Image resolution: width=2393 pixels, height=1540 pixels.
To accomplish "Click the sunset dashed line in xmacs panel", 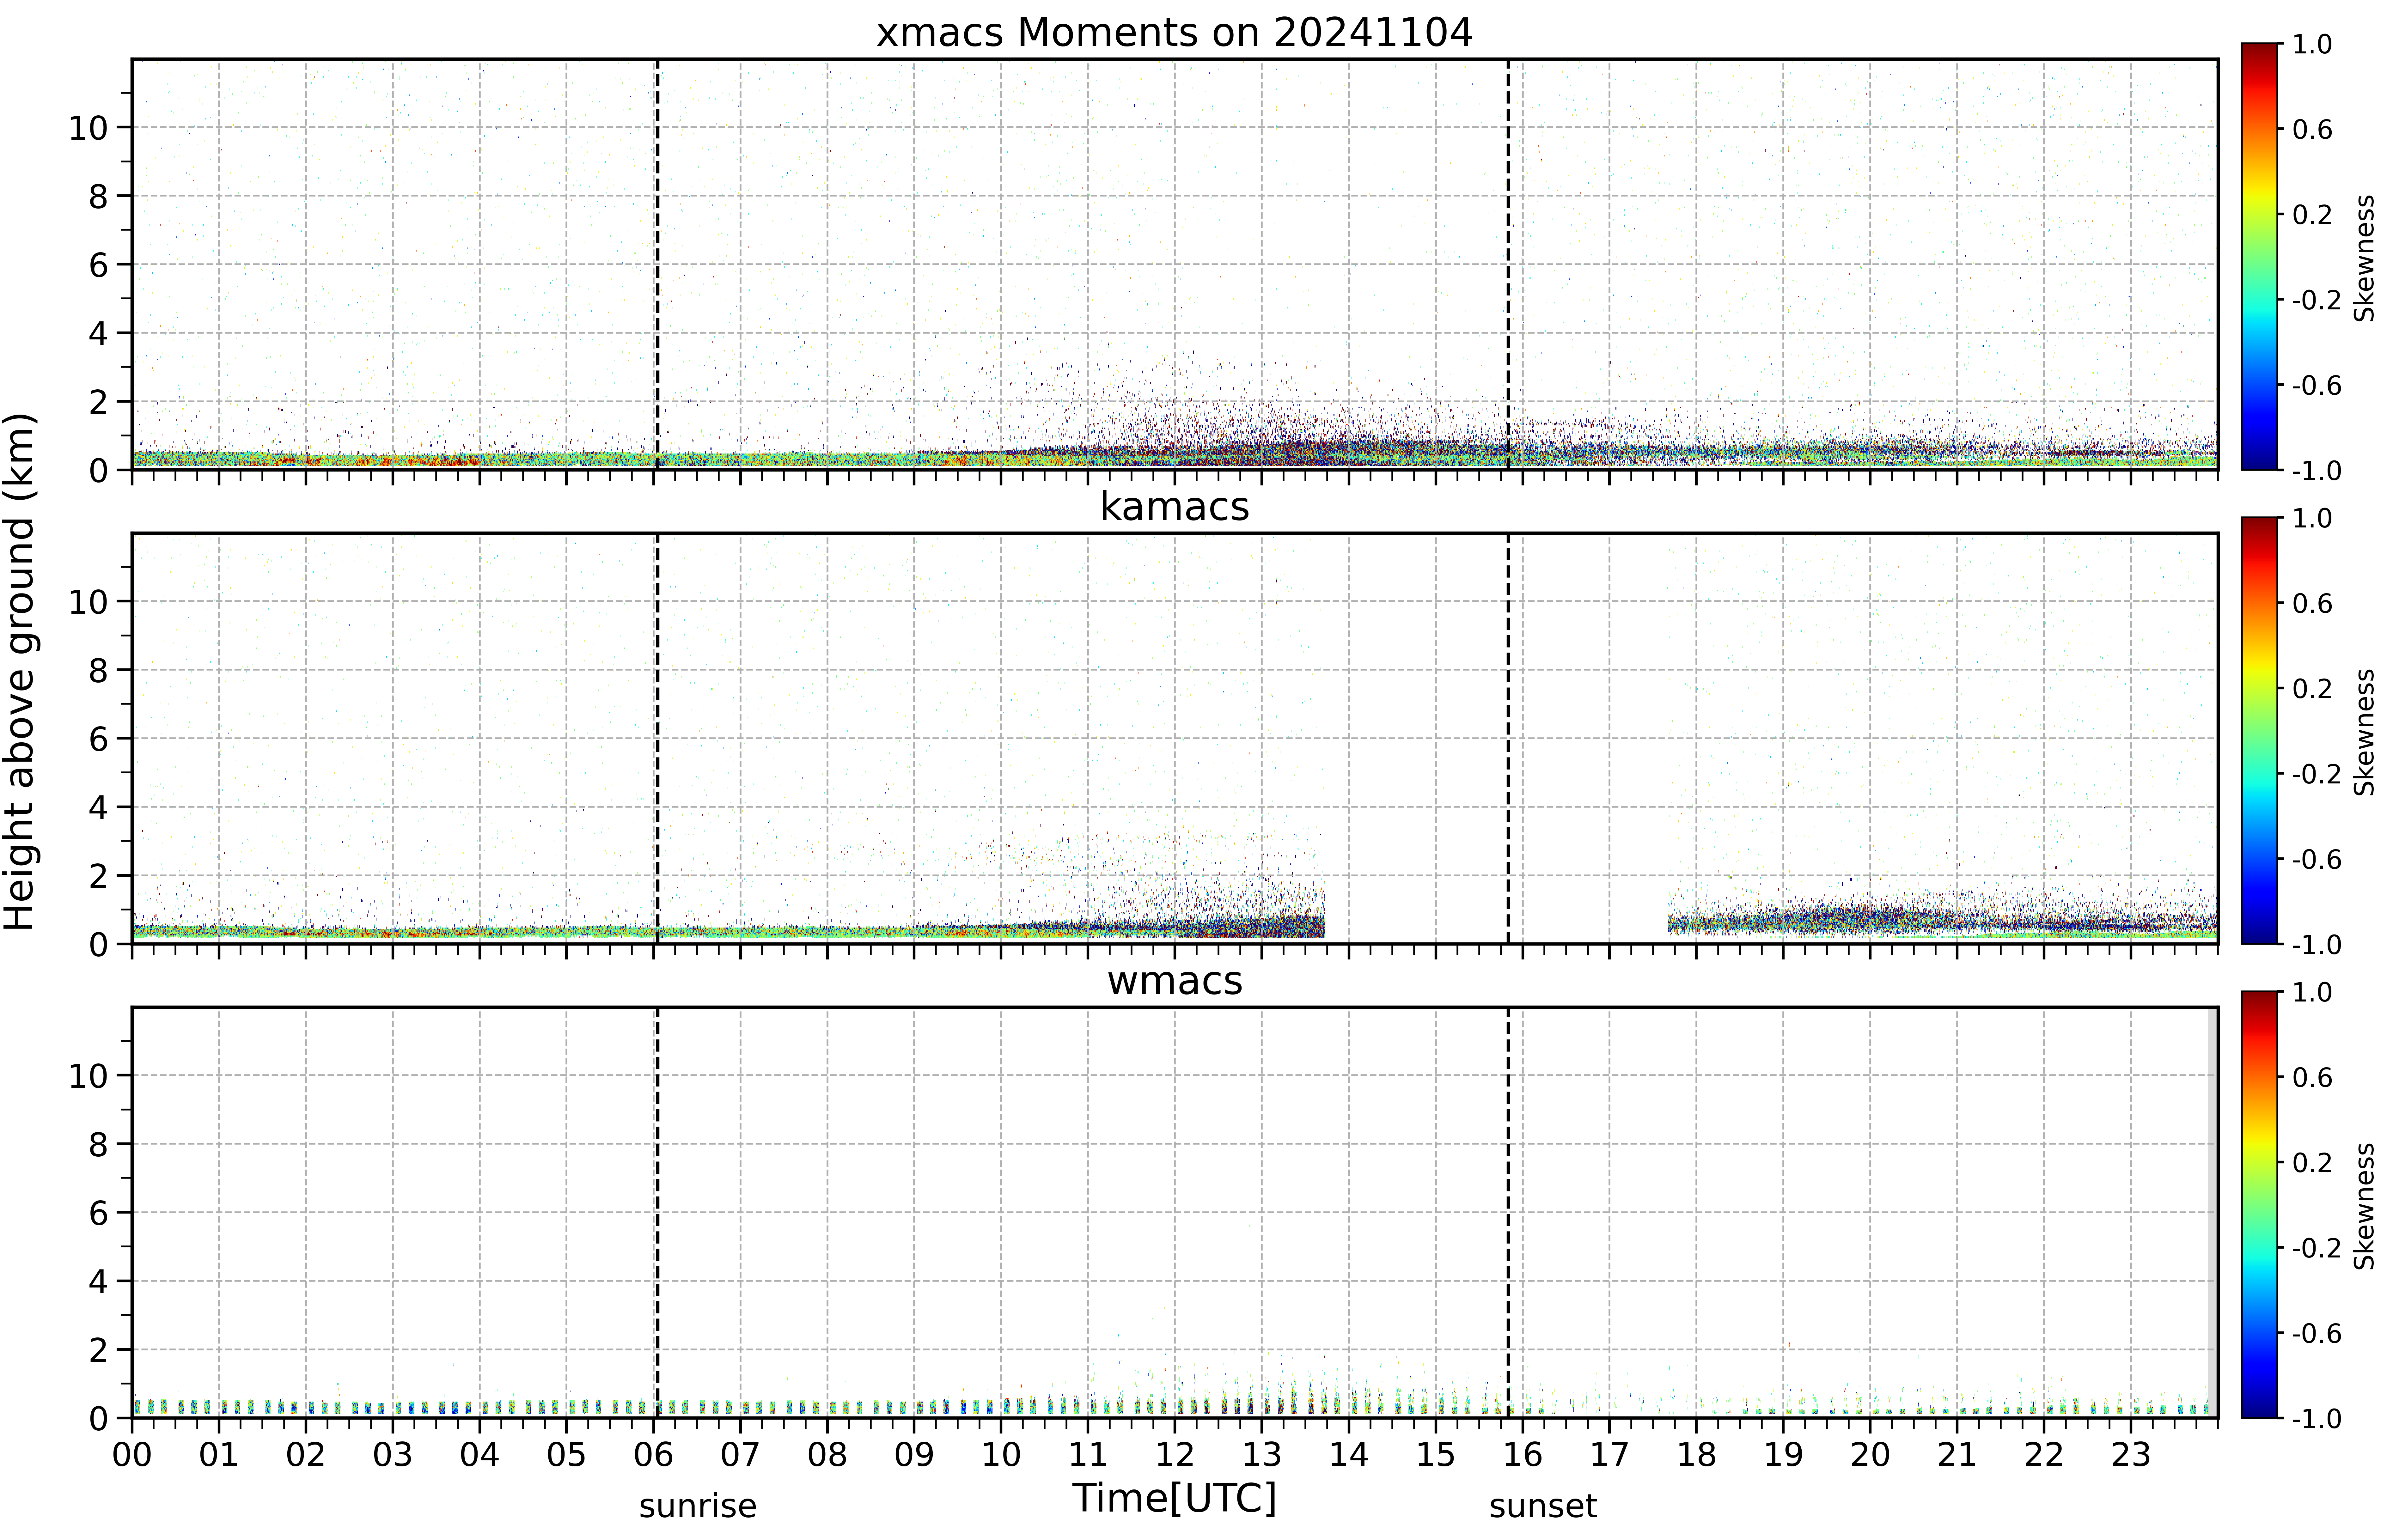I will click(1508, 264).
